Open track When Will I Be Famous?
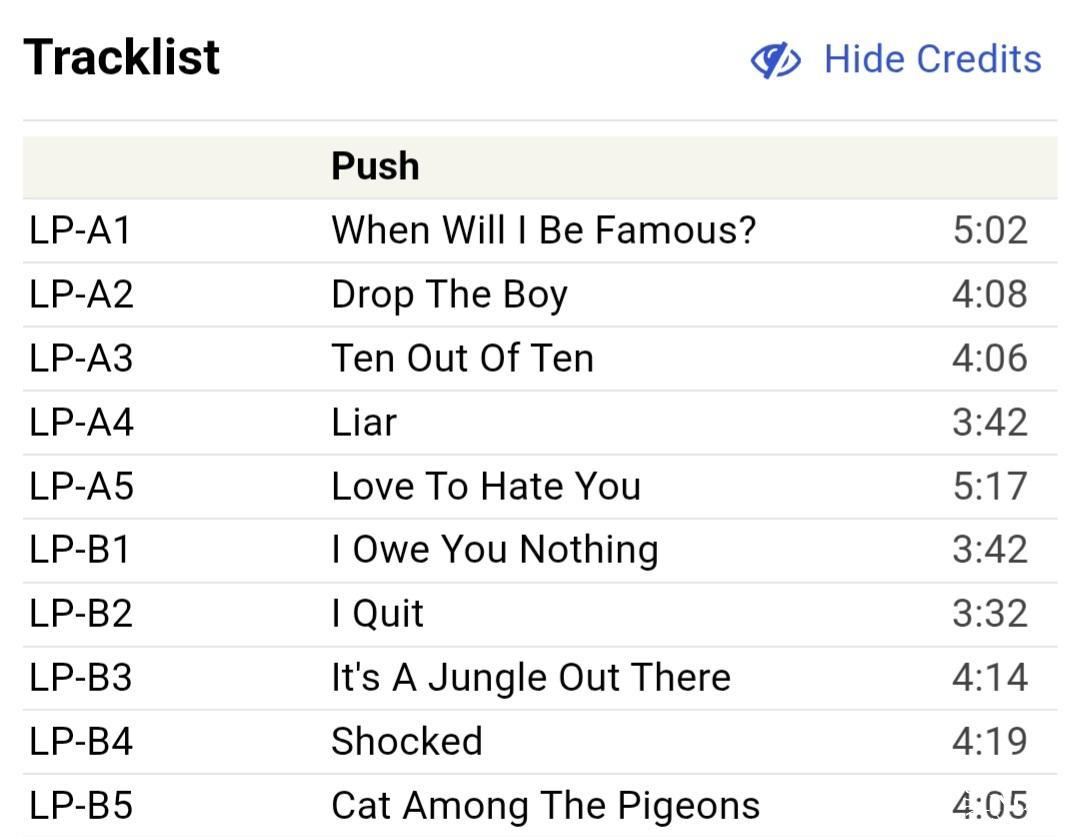1075x837 pixels. (543, 230)
